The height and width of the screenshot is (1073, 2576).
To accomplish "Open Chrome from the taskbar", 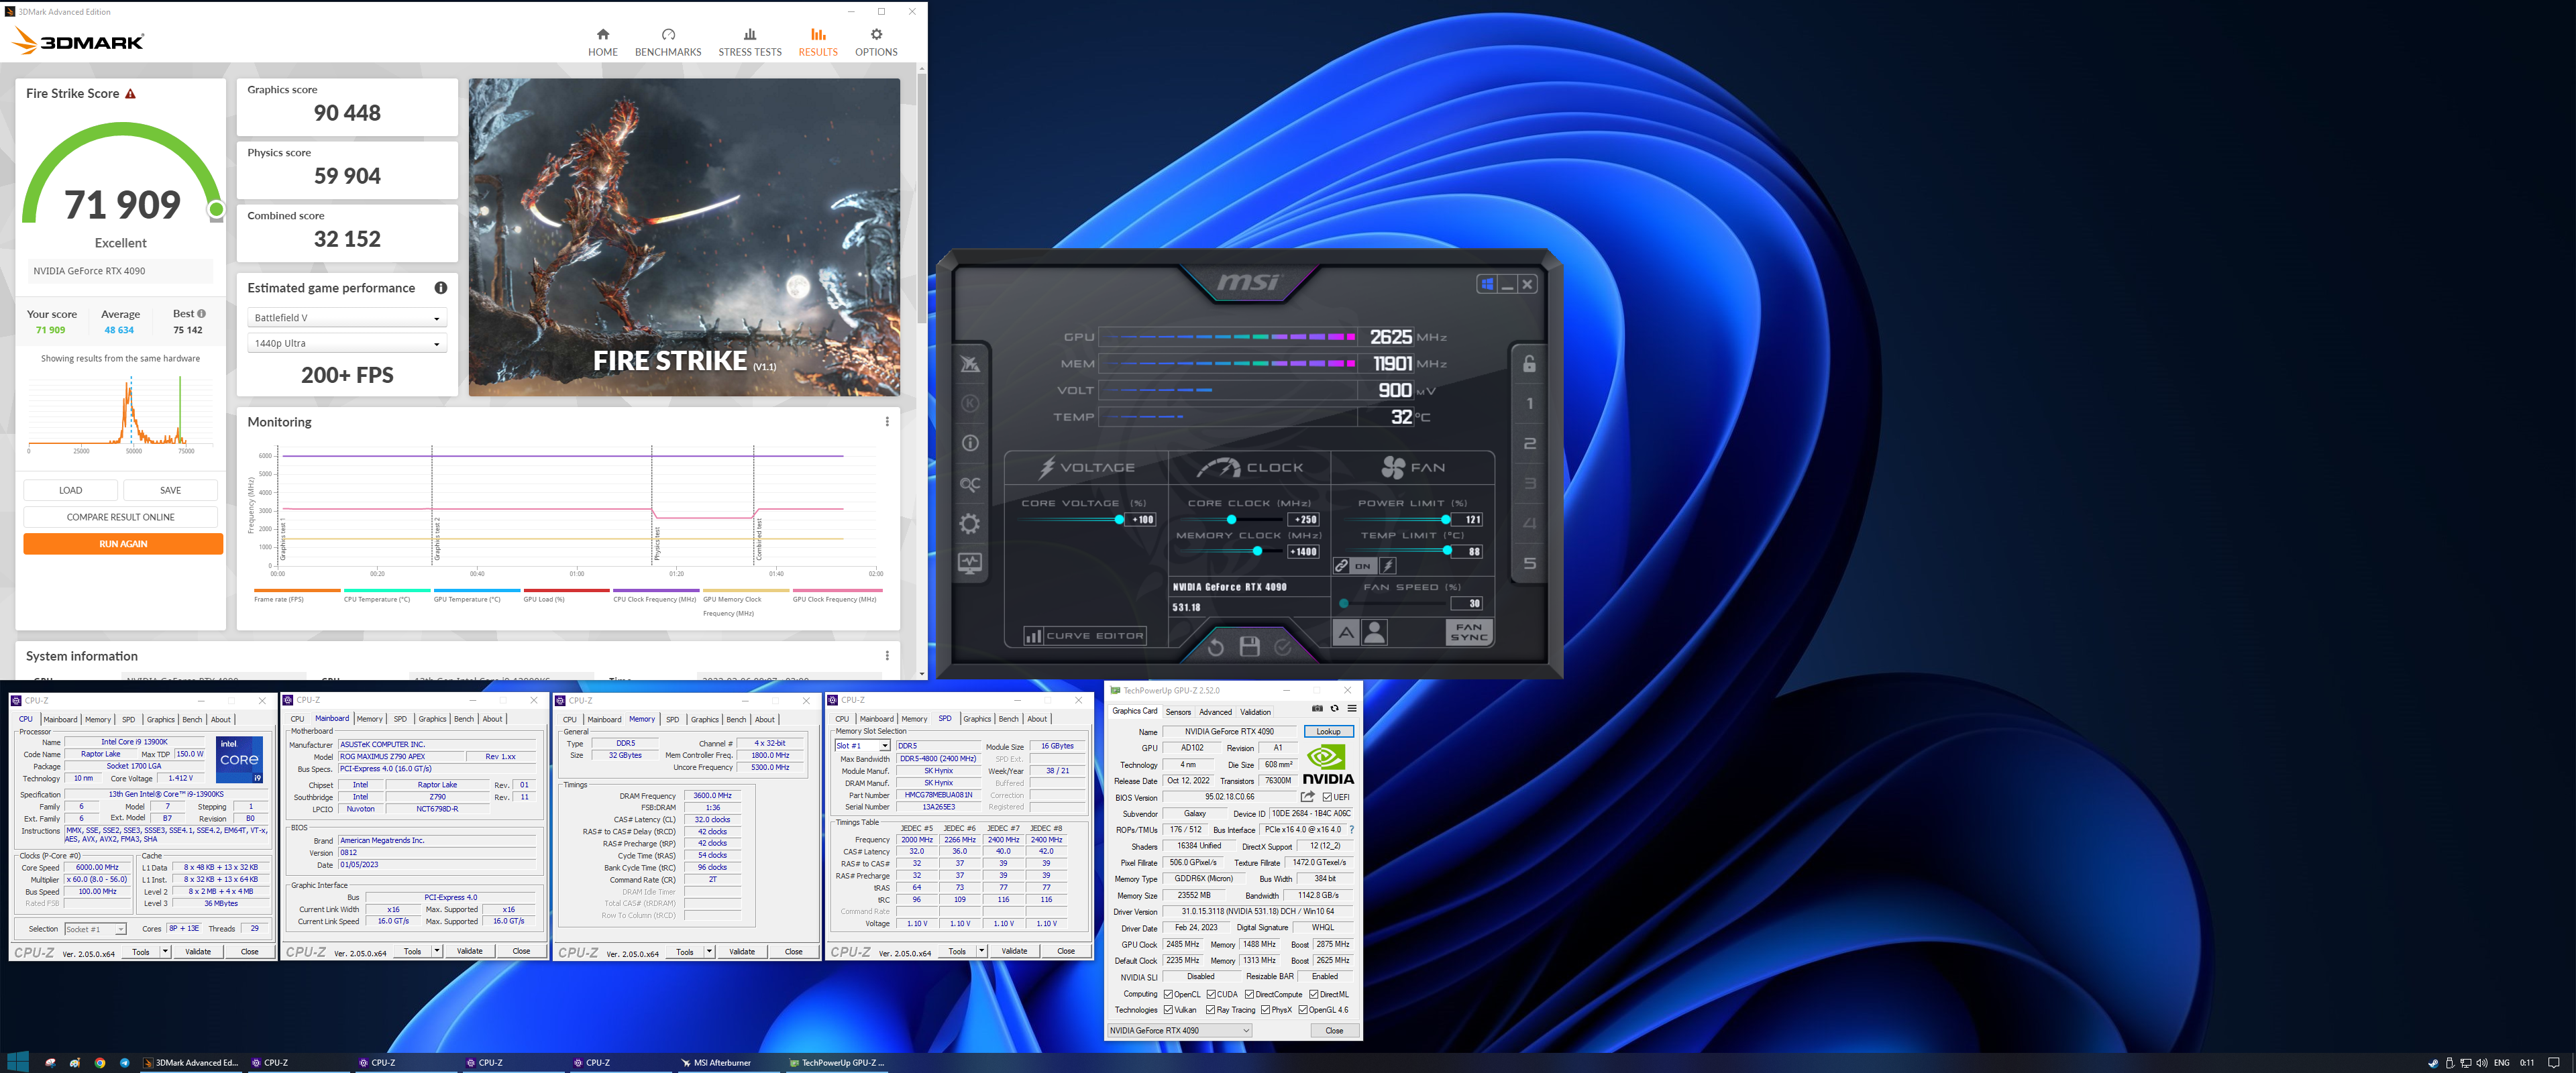I will tap(100, 1063).
